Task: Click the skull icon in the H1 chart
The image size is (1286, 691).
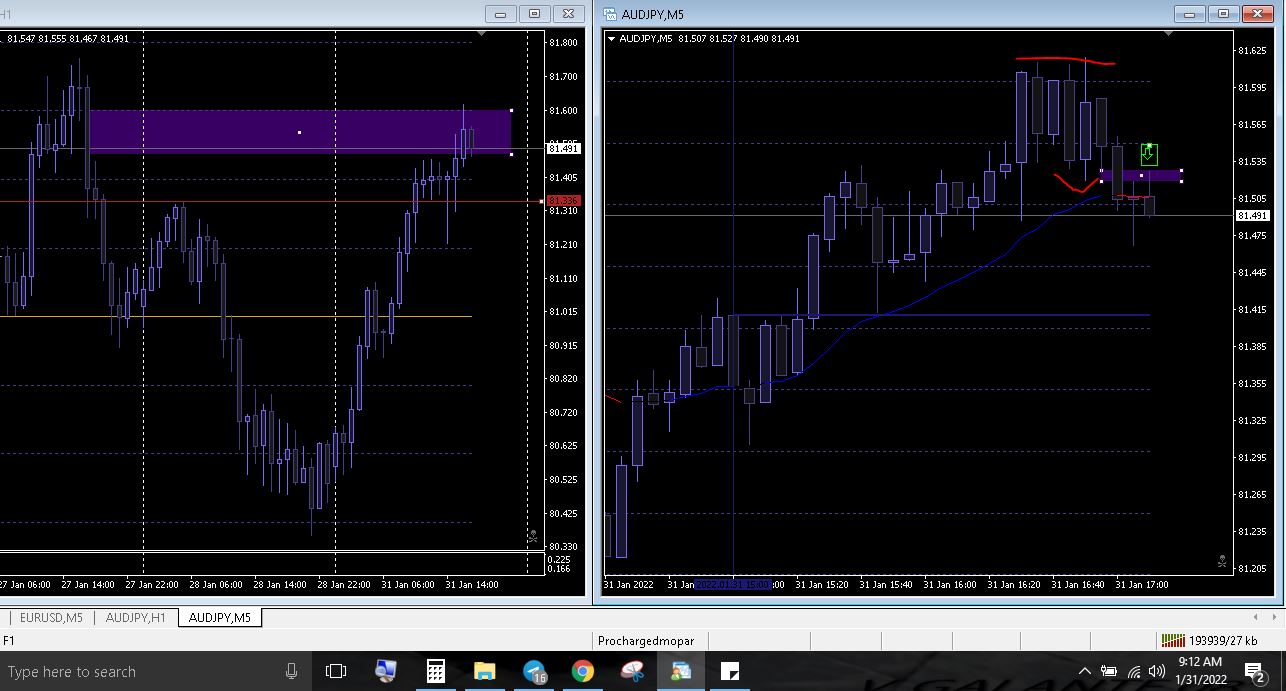Action: 533,537
